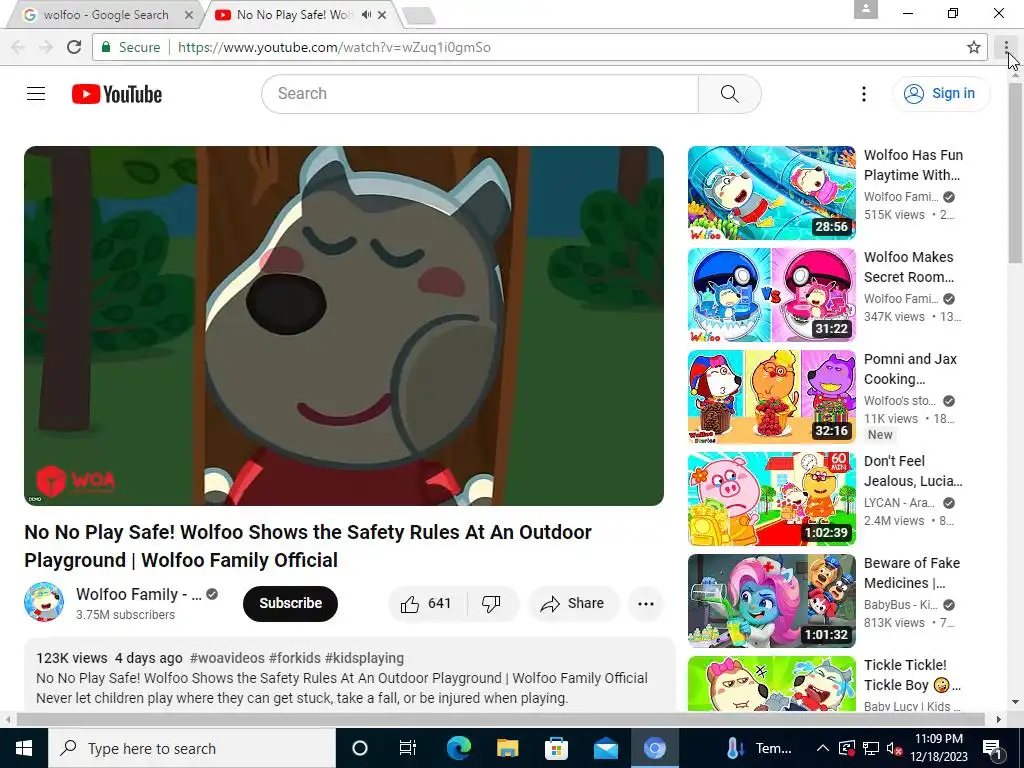Viewport: 1024px width, 768px height.
Task: Open Mail app from taskbar
Action: pyautogui.click(x=605, y=748)
